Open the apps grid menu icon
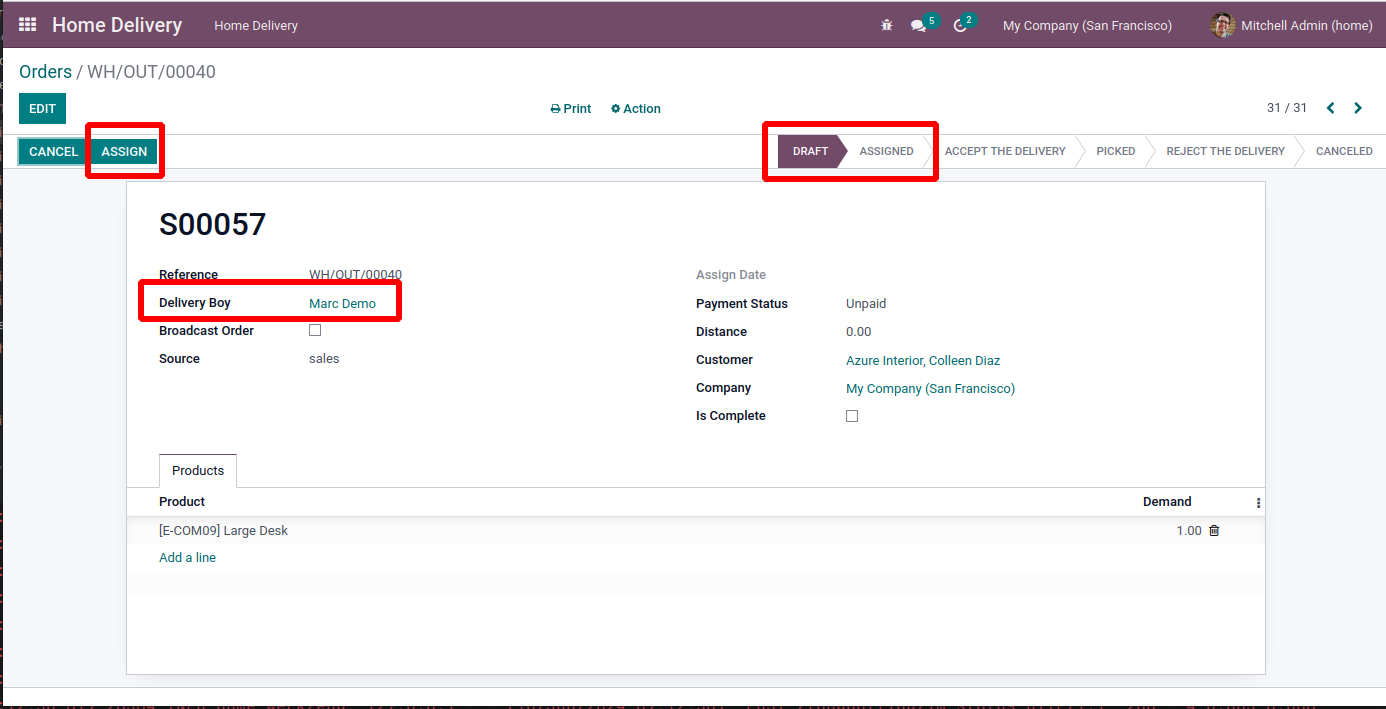This screenshot has height=709, width=1386. click(x=27, y=25)
